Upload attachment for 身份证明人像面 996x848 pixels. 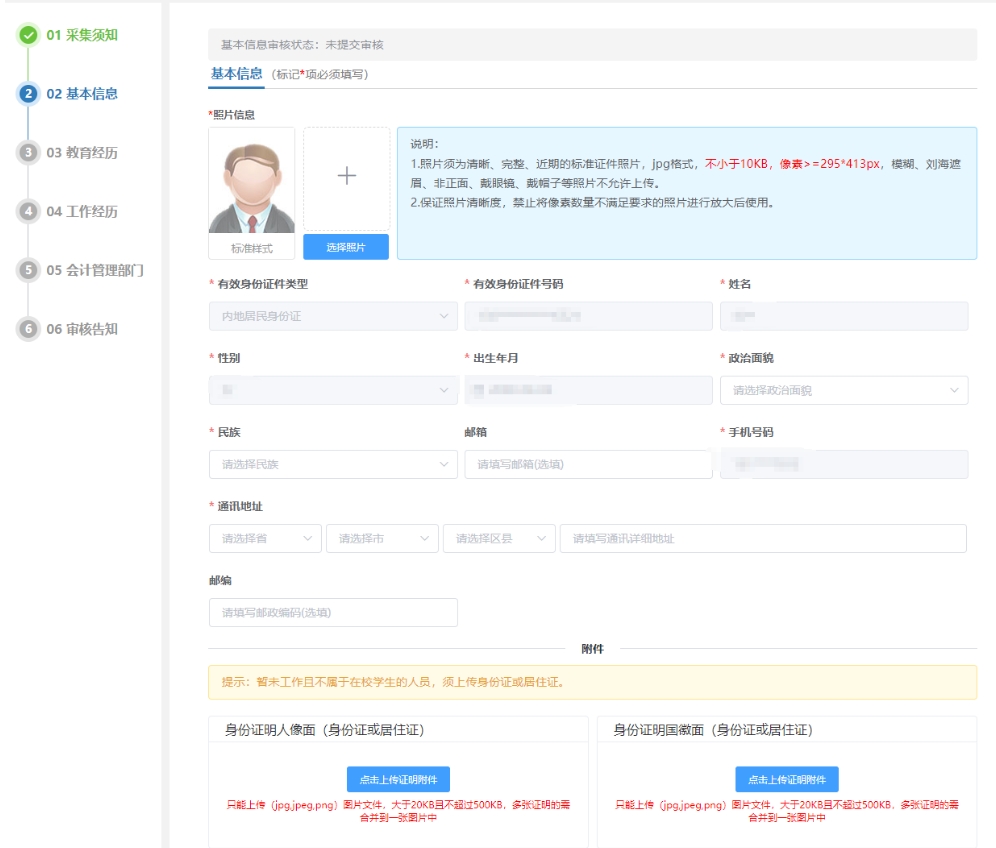(398, 780)
